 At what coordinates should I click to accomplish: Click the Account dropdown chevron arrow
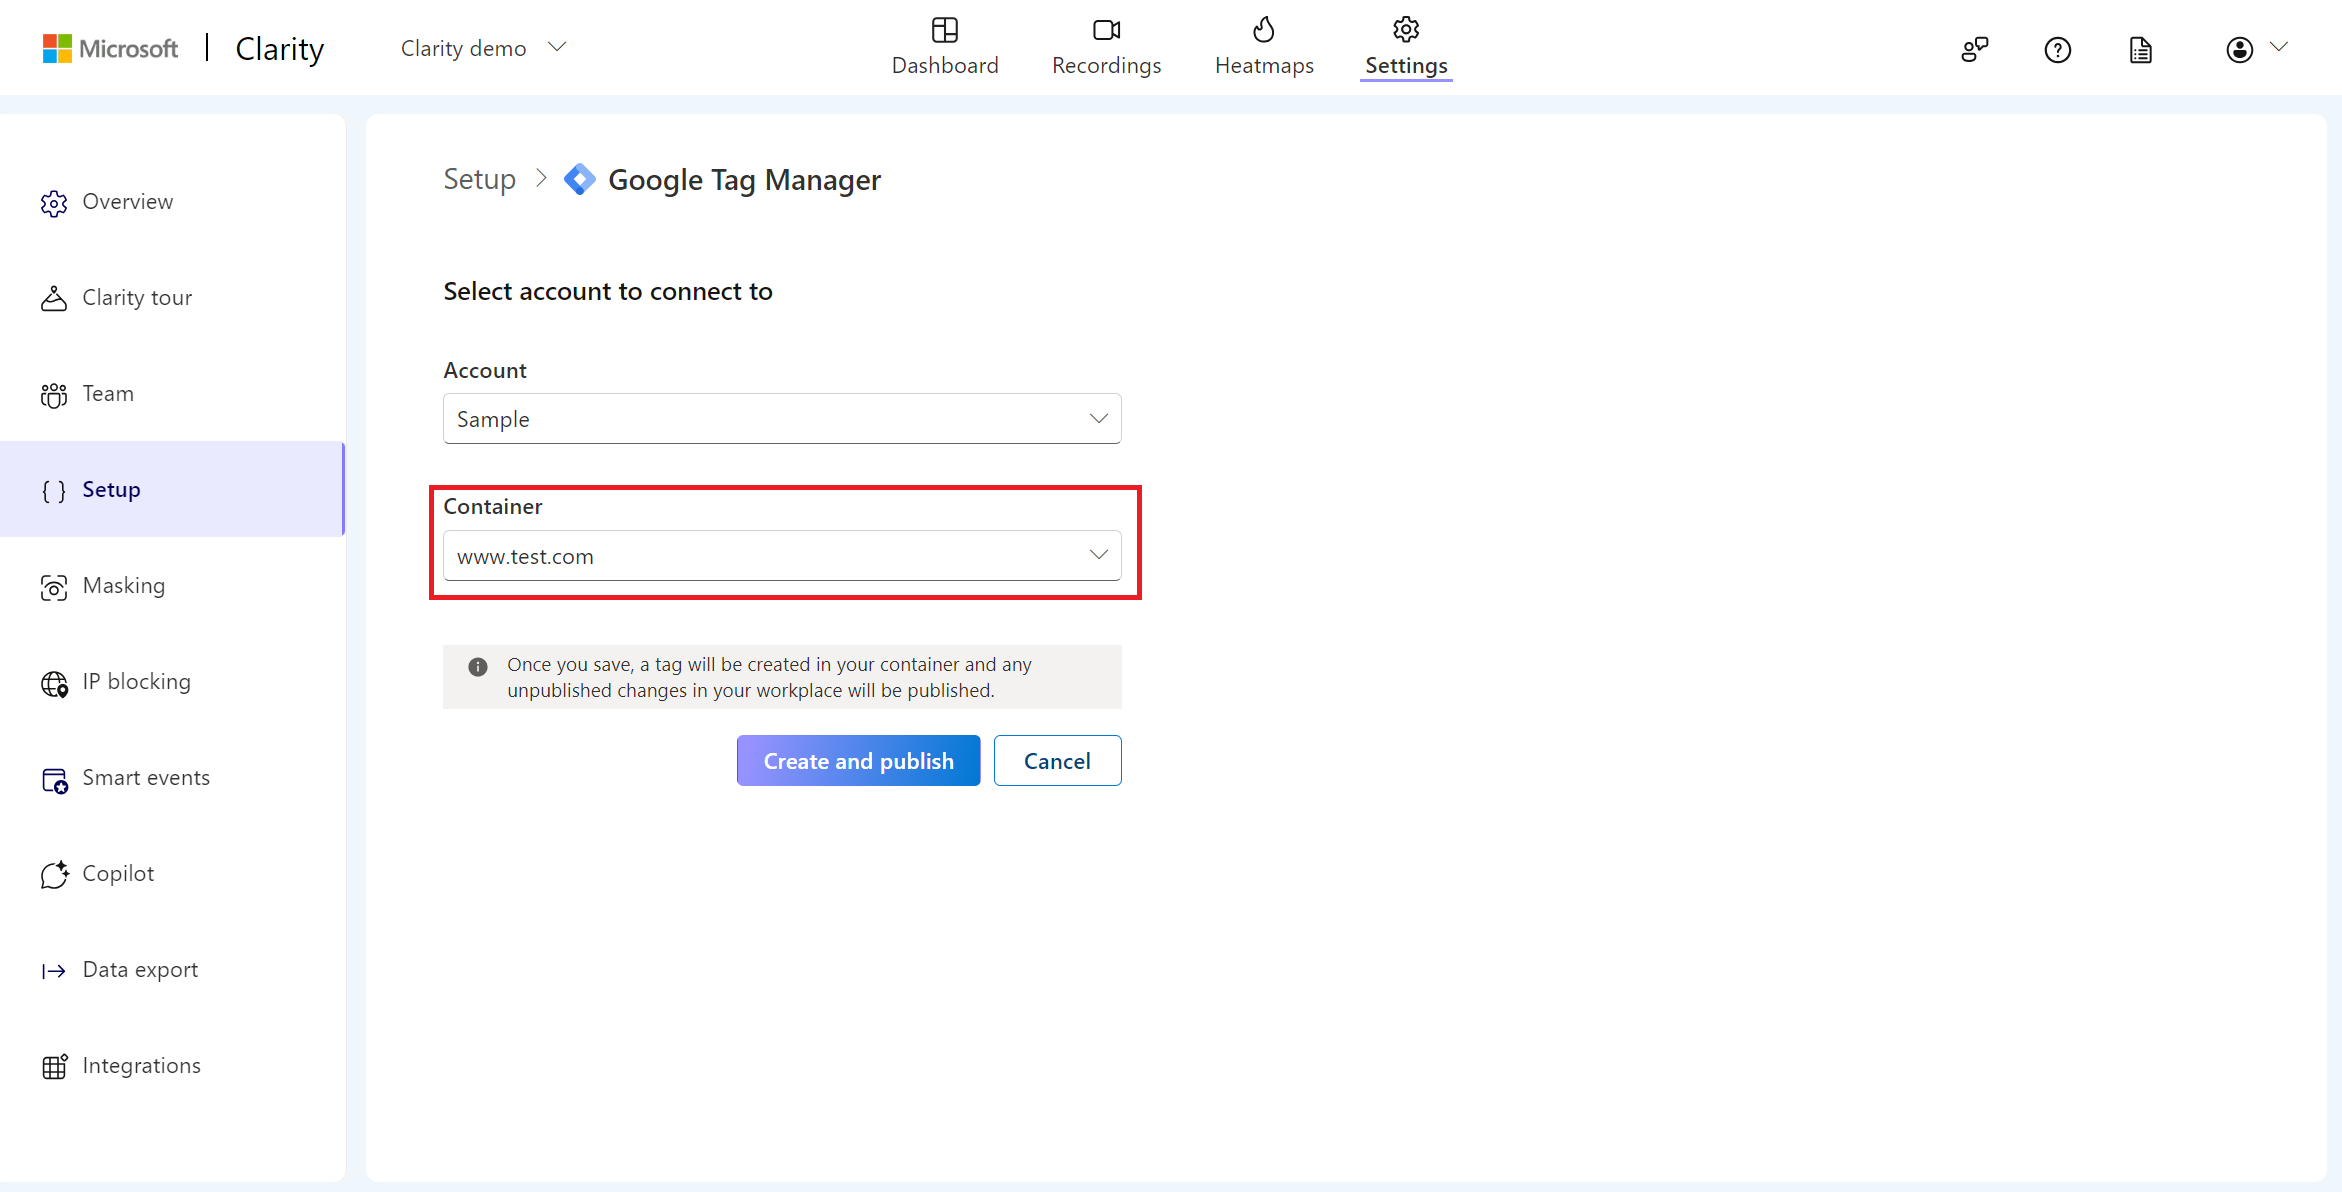(1098, 419)
